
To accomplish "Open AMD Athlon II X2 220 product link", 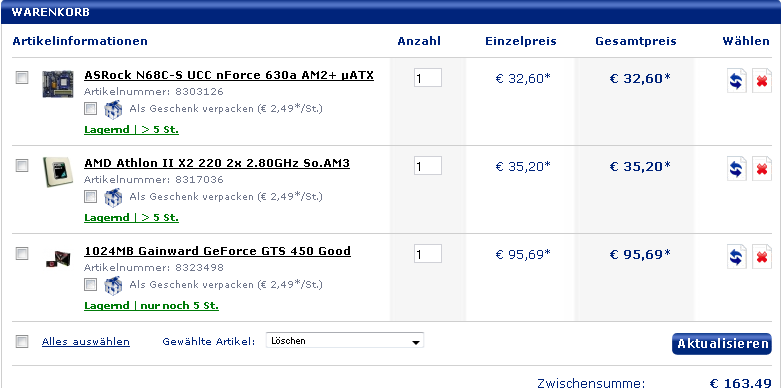I will coord(217,163).
